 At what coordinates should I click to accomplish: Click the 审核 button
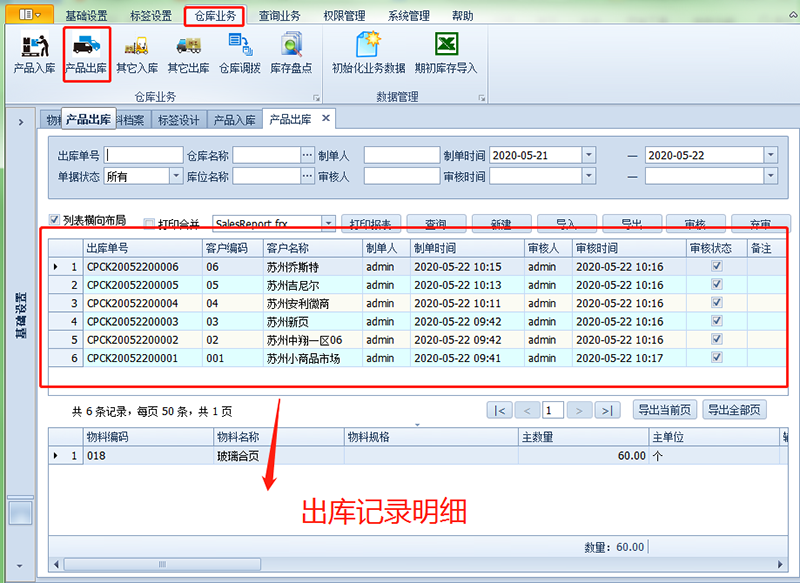(x=696, y=223)
